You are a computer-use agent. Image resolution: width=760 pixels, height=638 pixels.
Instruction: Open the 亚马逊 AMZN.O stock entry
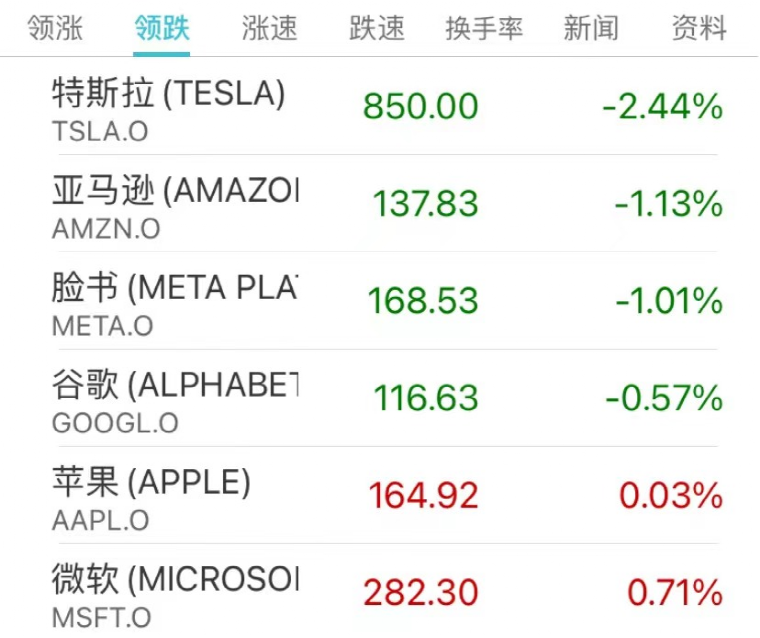[x=380, y=203]
